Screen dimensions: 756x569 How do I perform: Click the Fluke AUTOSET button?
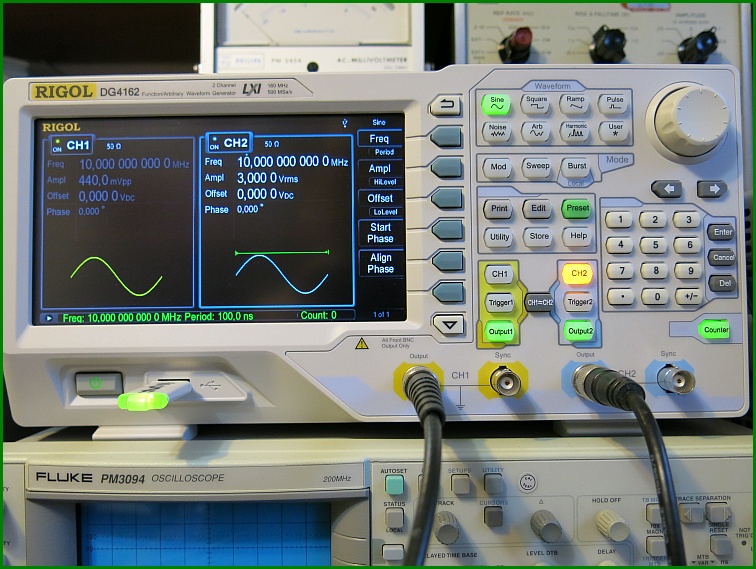click(x=394, y=485)
